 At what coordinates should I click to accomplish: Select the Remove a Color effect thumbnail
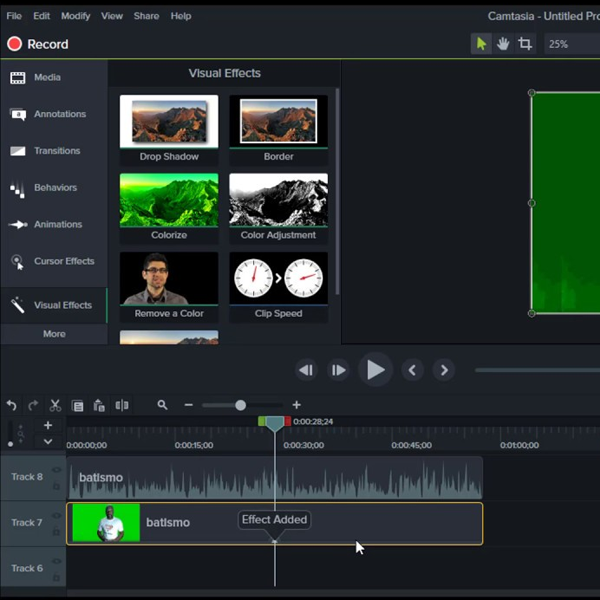pos(169,279)
